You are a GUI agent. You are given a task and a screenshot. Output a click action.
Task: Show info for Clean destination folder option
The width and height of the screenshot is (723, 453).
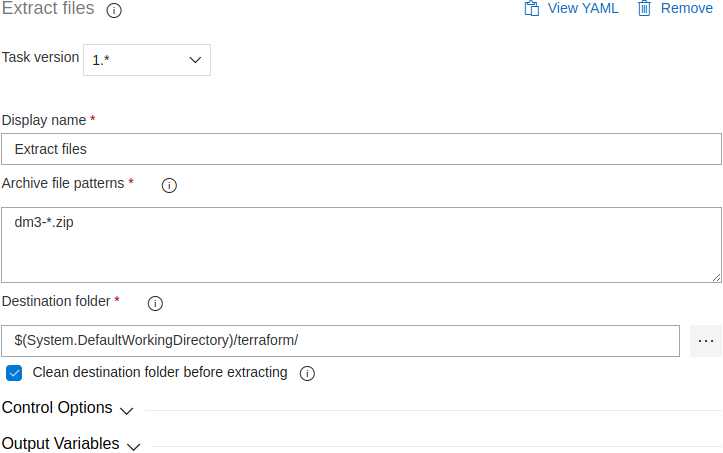click(307, 373)
